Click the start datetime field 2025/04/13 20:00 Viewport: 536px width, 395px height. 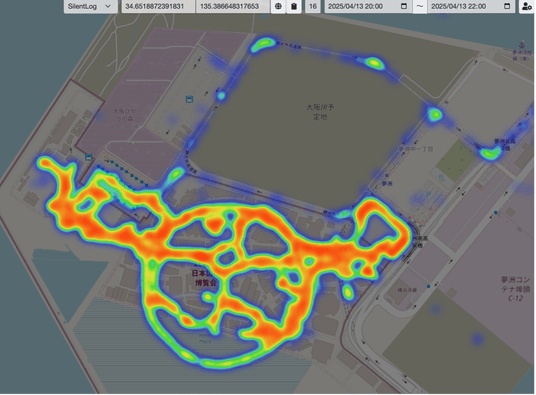[x=368, y=6]
